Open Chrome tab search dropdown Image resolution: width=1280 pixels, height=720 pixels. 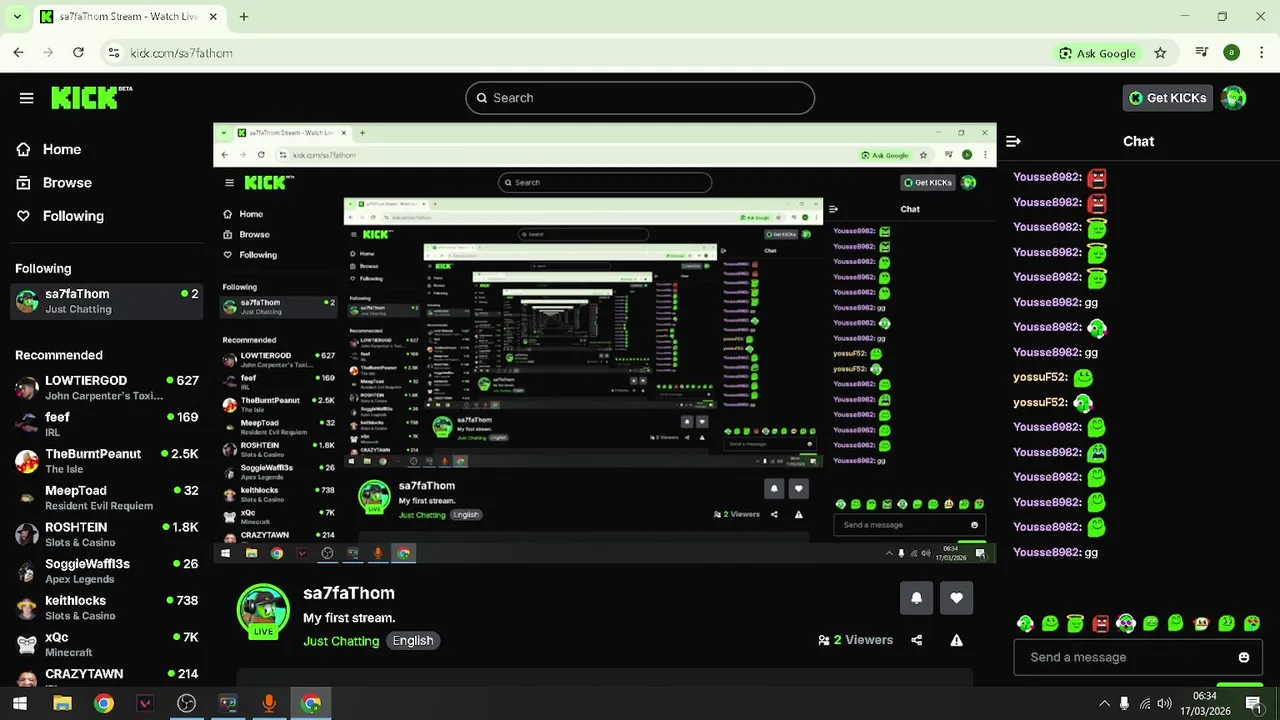pos(17,17)
